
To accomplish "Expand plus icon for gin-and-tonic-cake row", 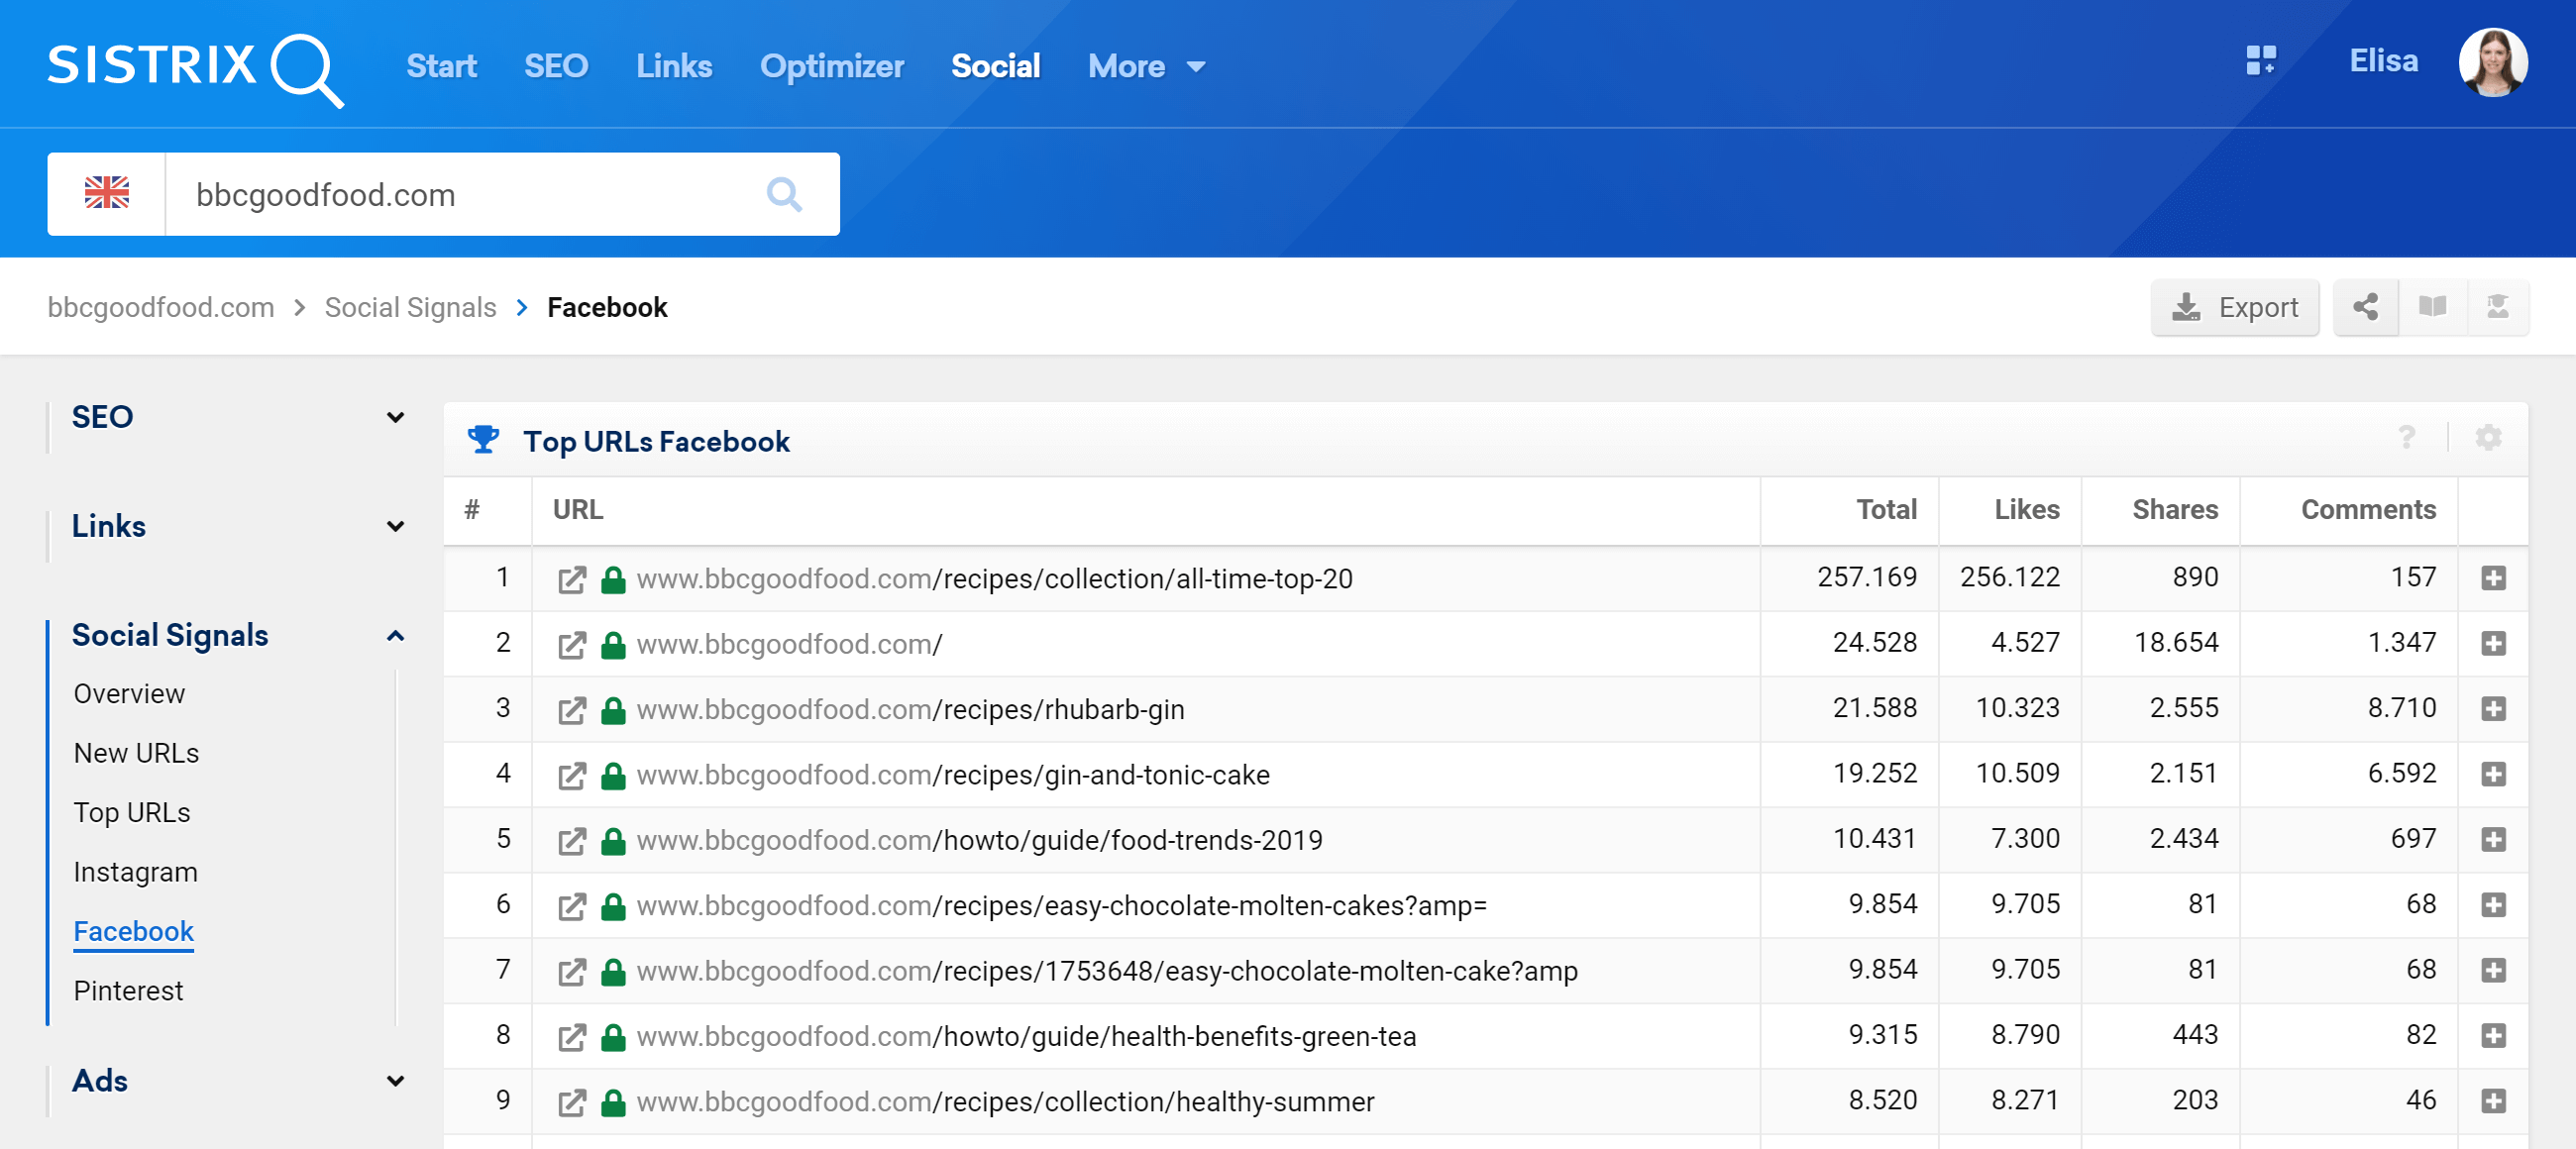I will click(2493, 774).
